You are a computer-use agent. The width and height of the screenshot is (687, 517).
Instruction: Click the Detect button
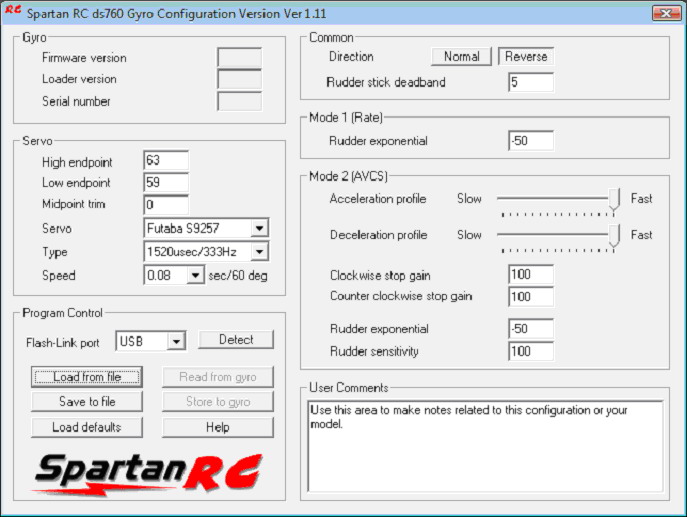click(236, 340)
